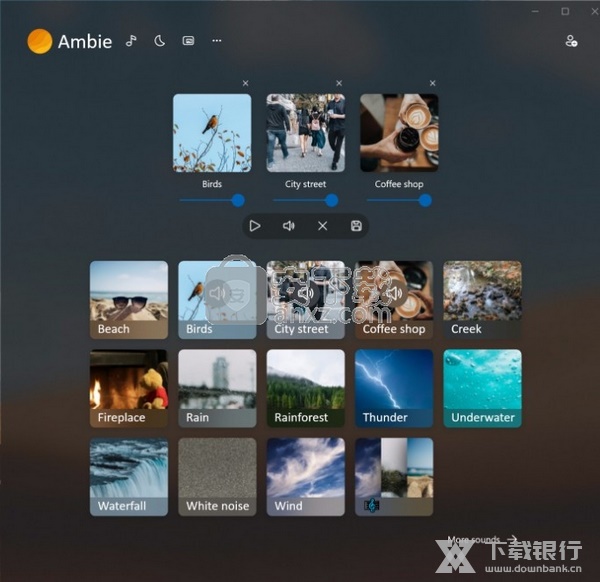Toggle the Creek sound tile
The width and height of the screenshot is (600, 582).
click(483, 300)
